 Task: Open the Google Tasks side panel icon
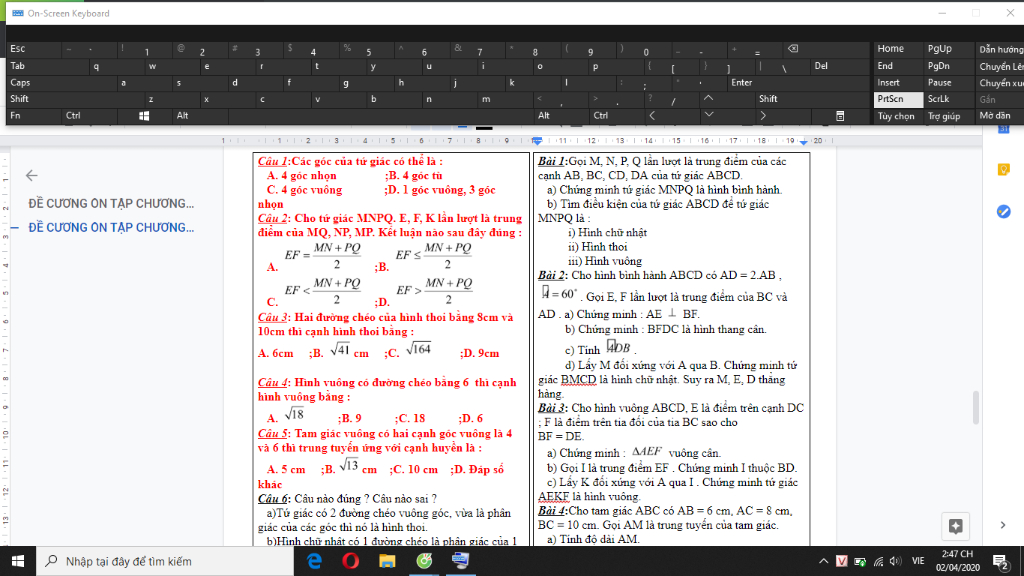click(1004, 212)
